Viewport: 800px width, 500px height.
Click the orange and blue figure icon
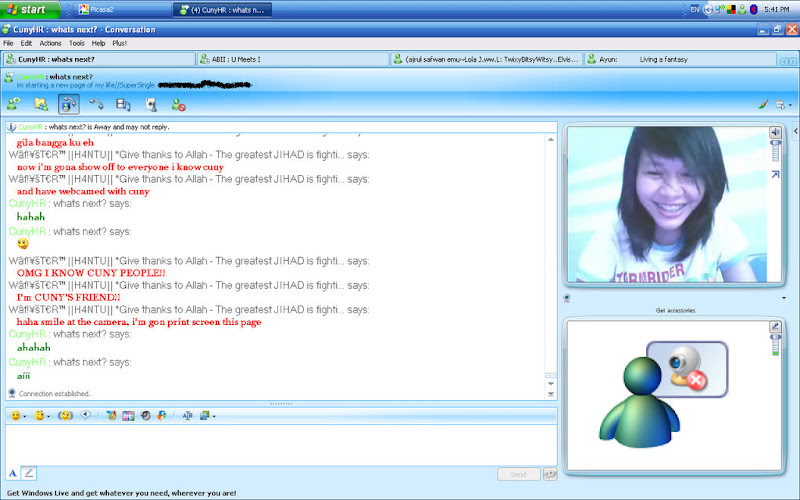point(162,415)
